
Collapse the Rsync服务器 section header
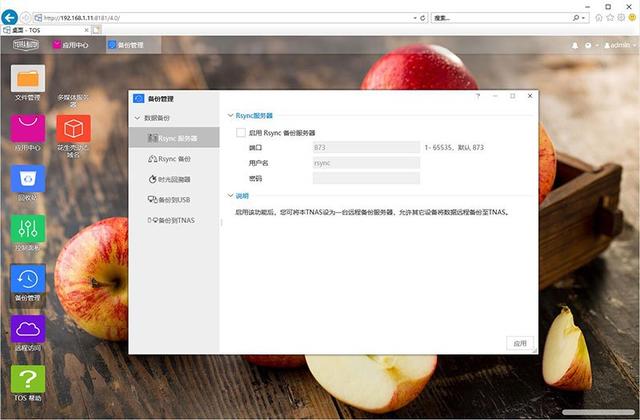click(x=230, y=116)
